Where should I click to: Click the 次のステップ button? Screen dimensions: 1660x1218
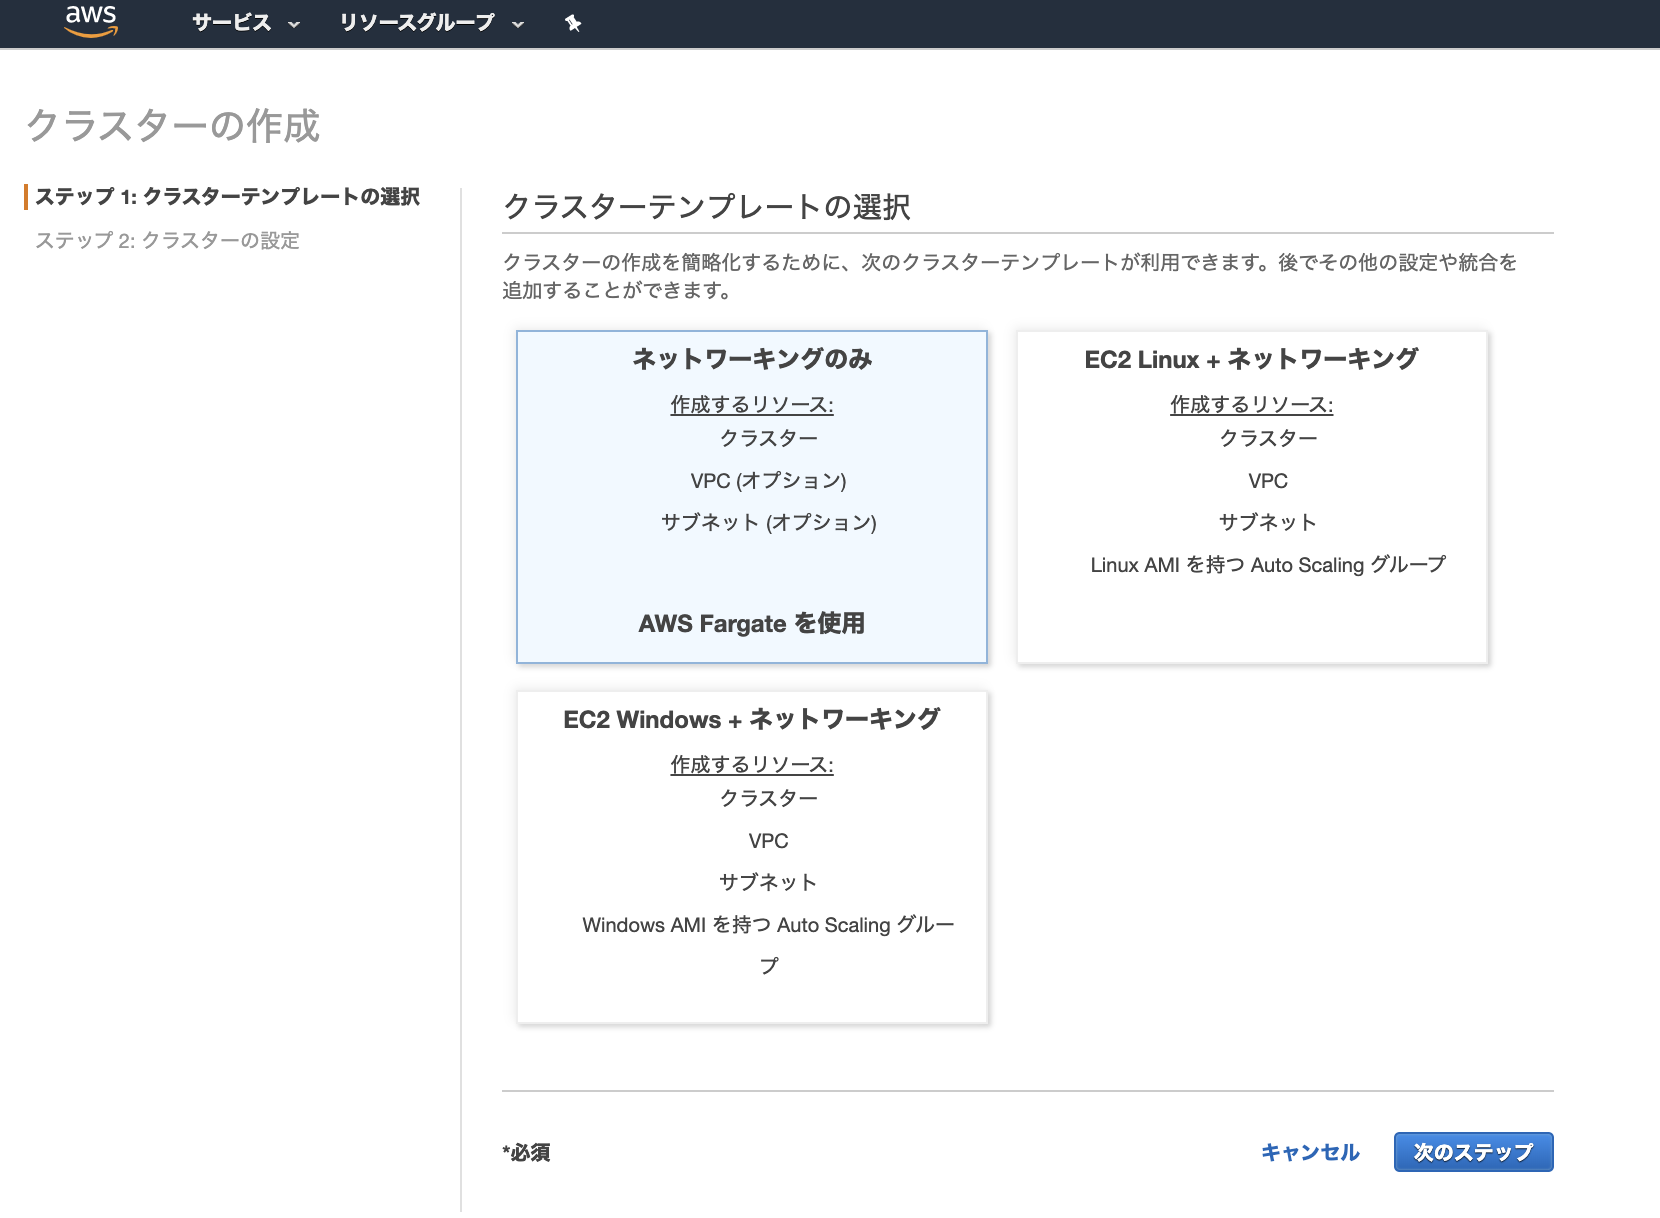click(x=1473, y=1152)
